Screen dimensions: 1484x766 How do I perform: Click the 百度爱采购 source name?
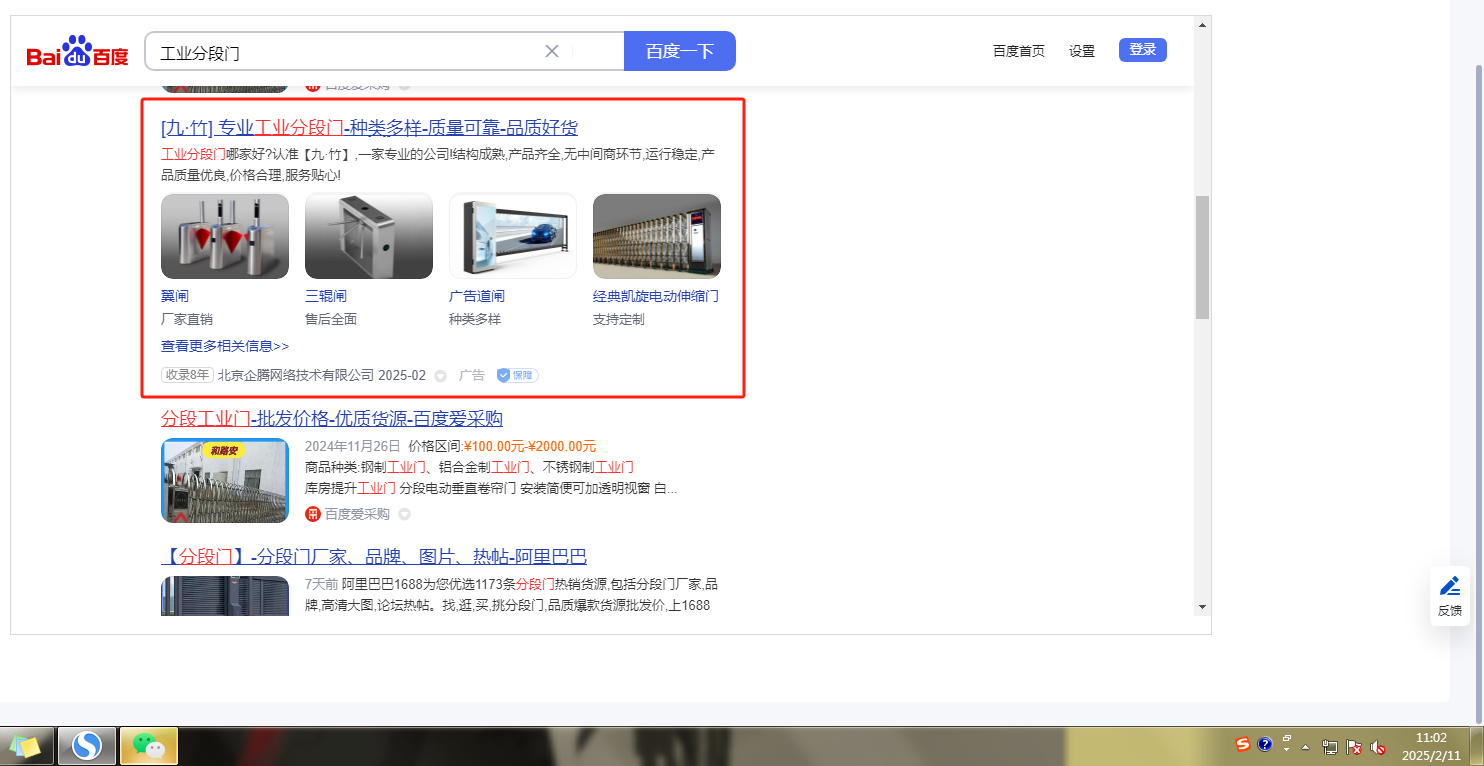coord(357,514)
